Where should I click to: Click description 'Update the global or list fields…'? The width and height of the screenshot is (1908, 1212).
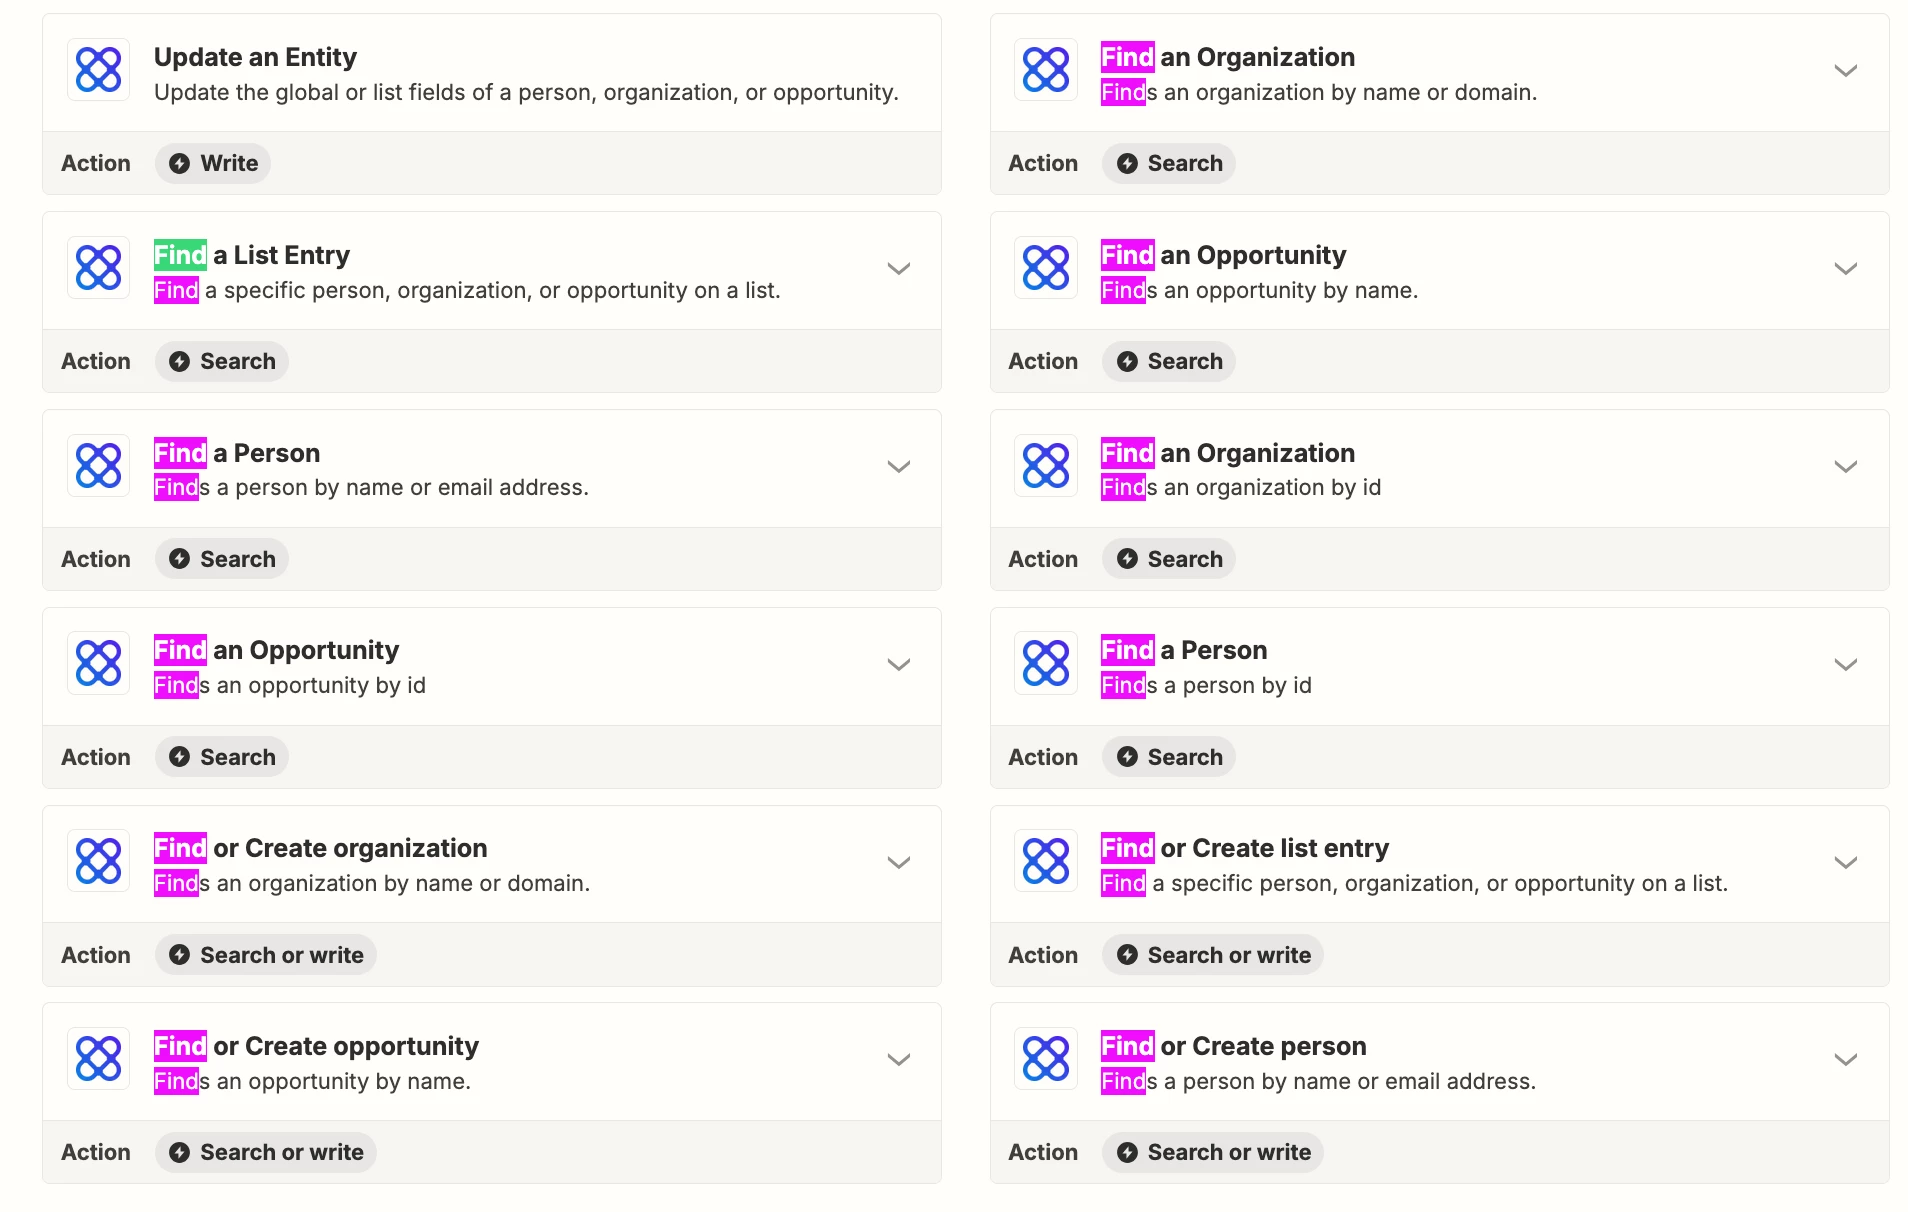pos(526,92)
